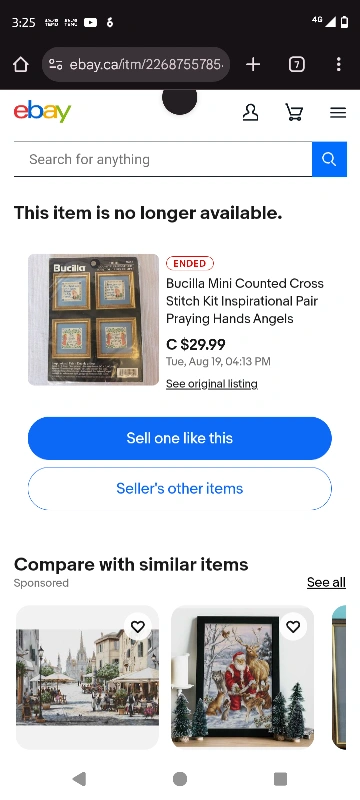Open the Bucilla cross stitch kit photo
360x800 pixels.
pyautogui.click(x=93, y=319)
